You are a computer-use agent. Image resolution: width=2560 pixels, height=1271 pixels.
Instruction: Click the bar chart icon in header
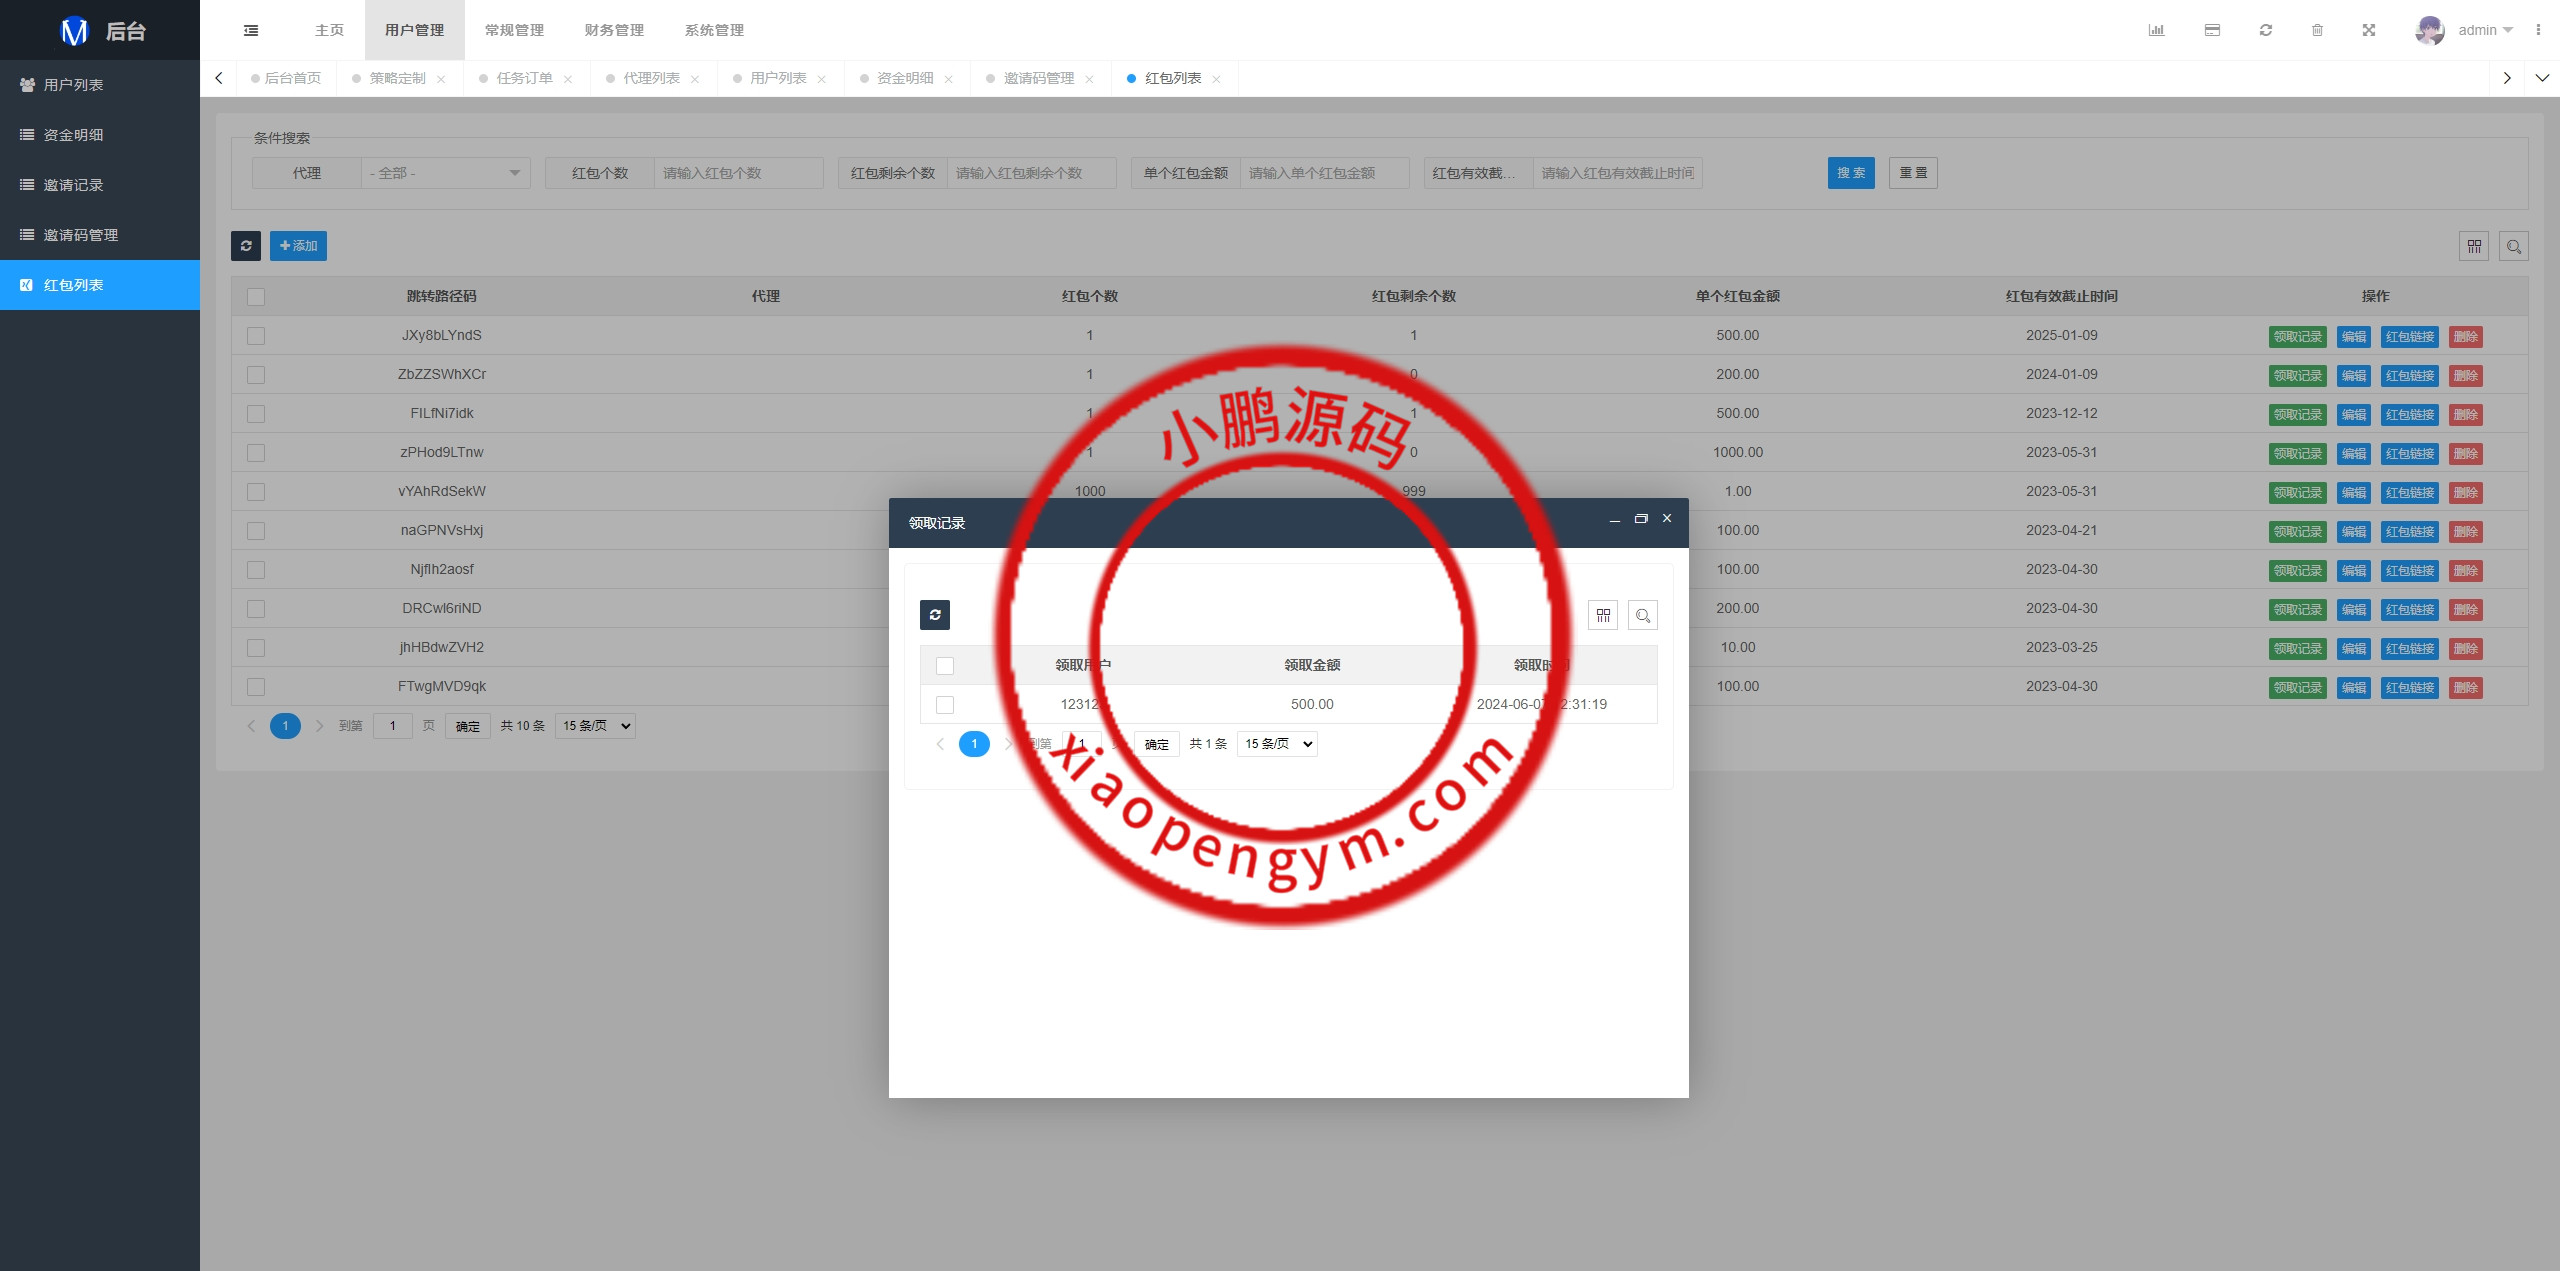(2156, 30)
